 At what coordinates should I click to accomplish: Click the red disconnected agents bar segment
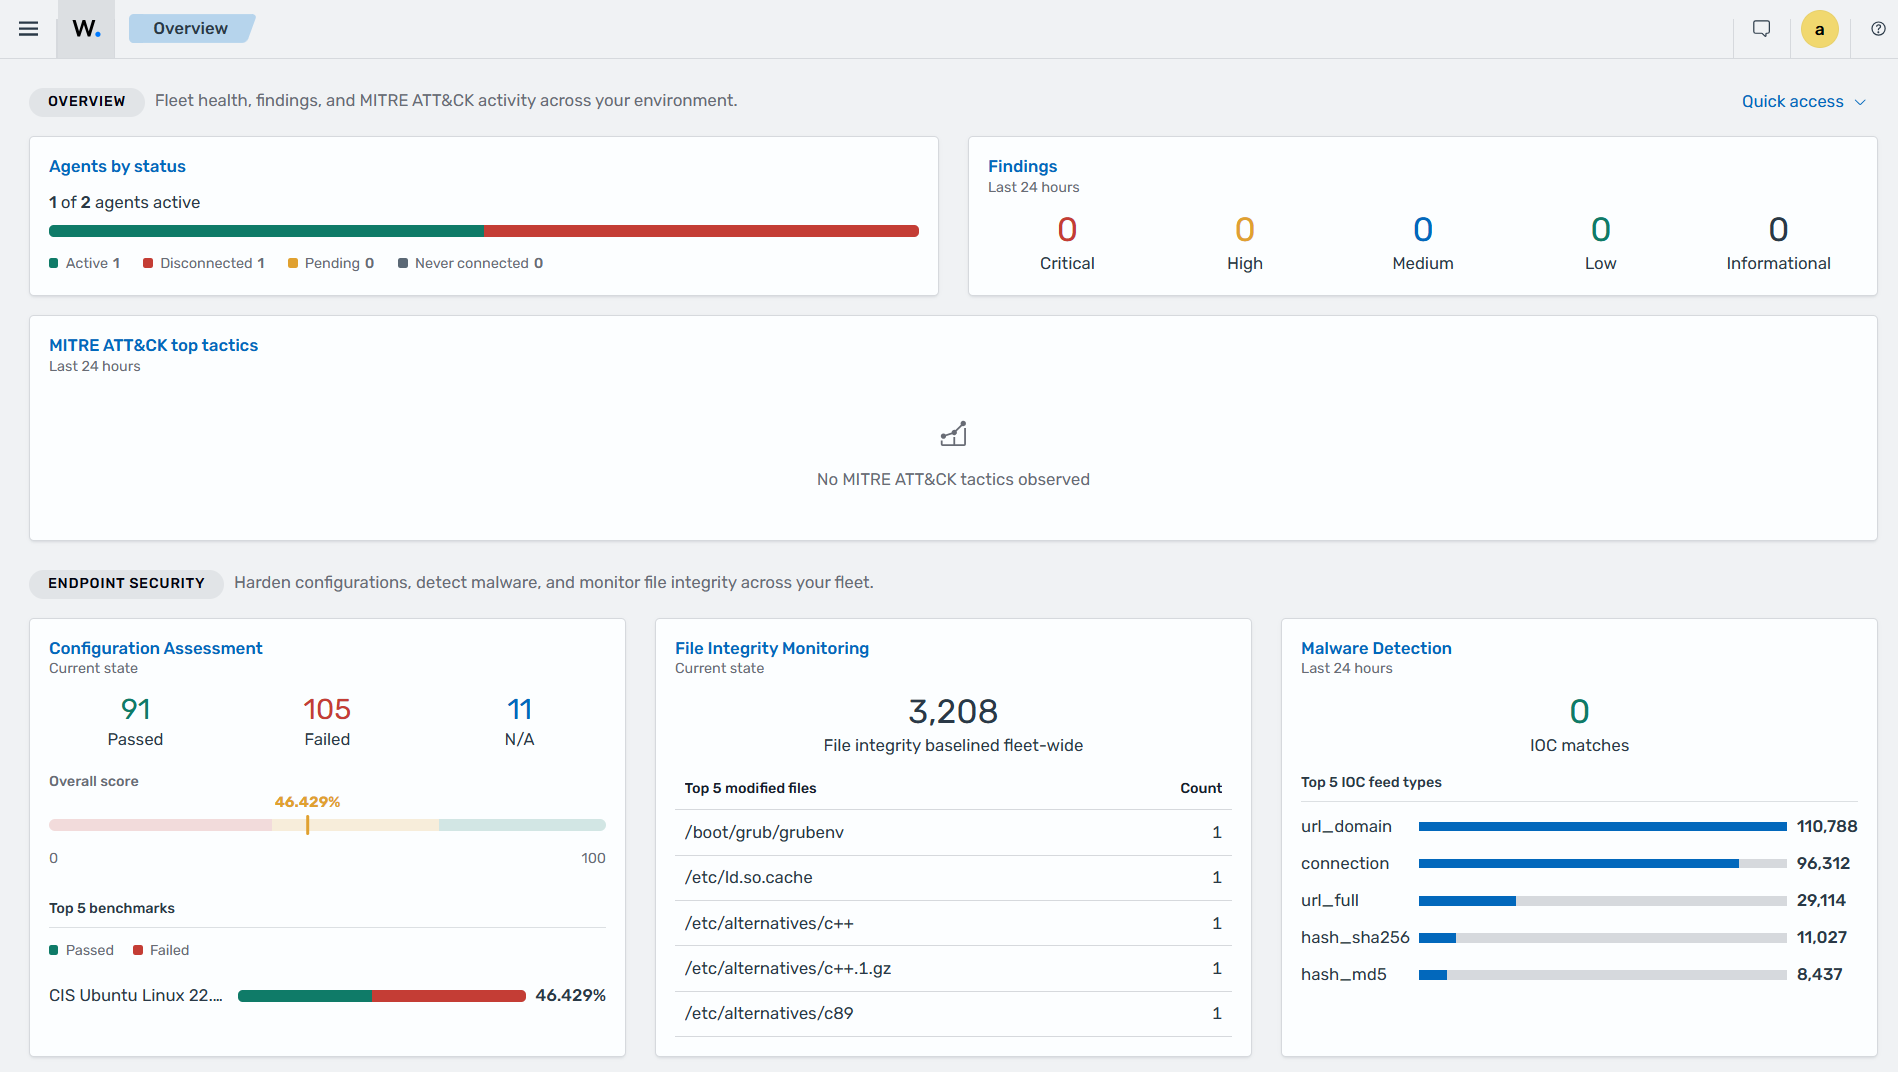pos(701,231)
